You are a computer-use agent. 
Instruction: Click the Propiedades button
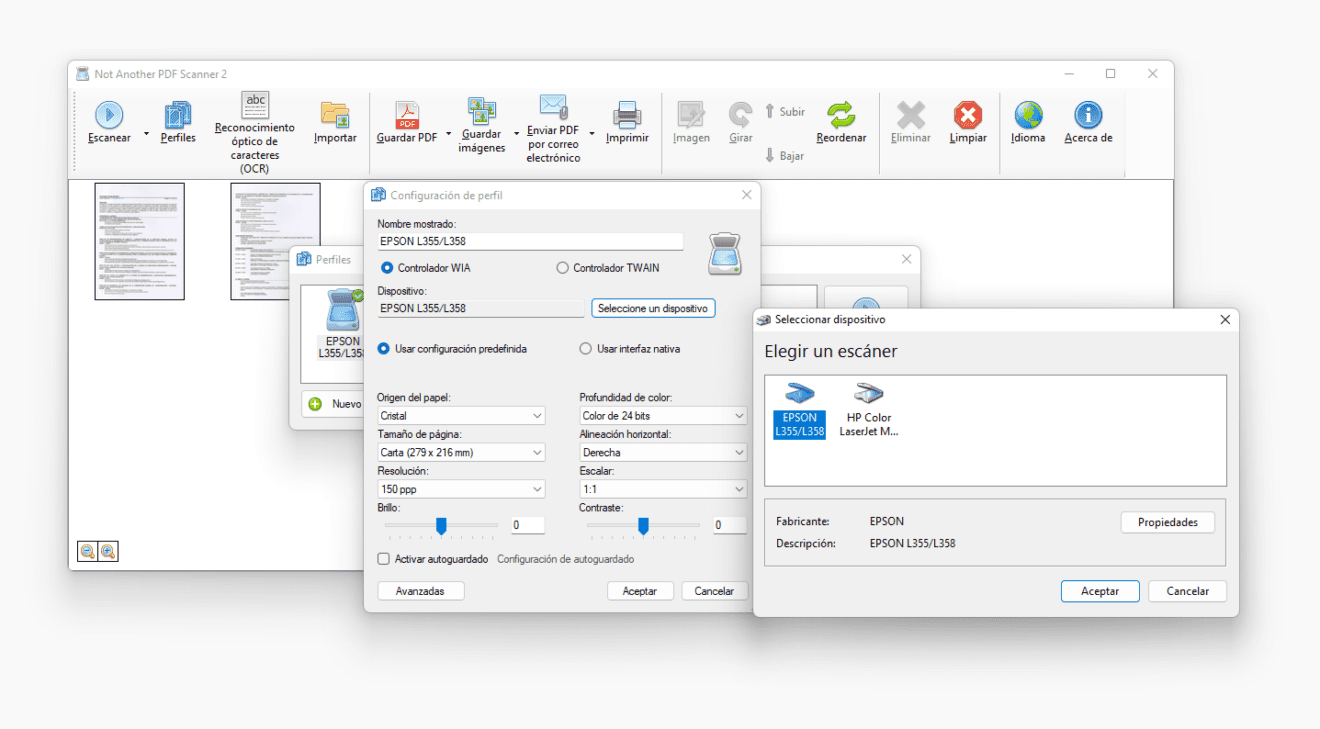(x=1167, y=523)
